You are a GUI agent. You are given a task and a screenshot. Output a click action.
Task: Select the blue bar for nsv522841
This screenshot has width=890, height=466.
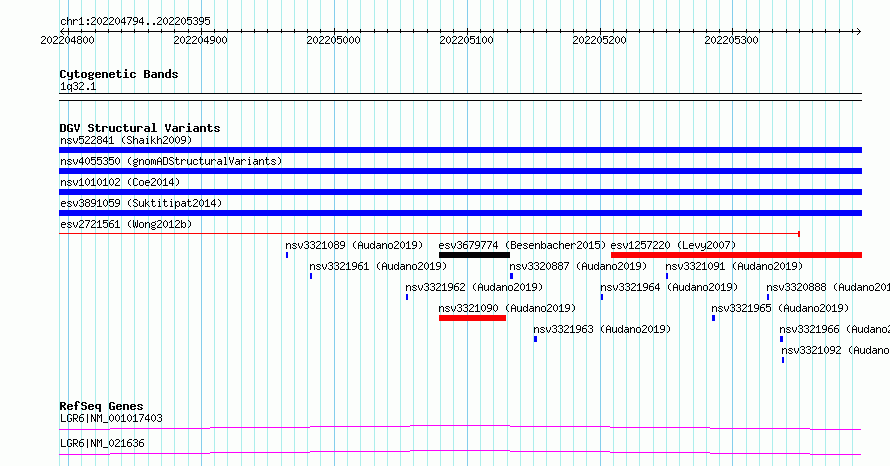click(x=460, y=150)
